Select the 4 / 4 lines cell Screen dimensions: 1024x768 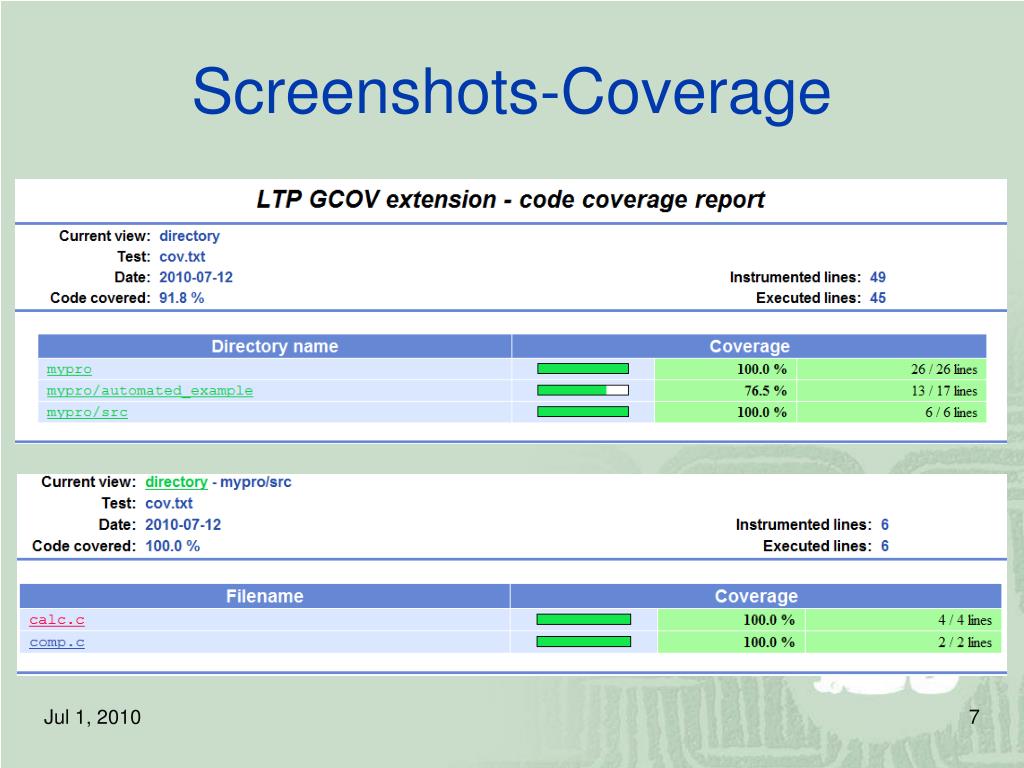click(x=903, y=620)
